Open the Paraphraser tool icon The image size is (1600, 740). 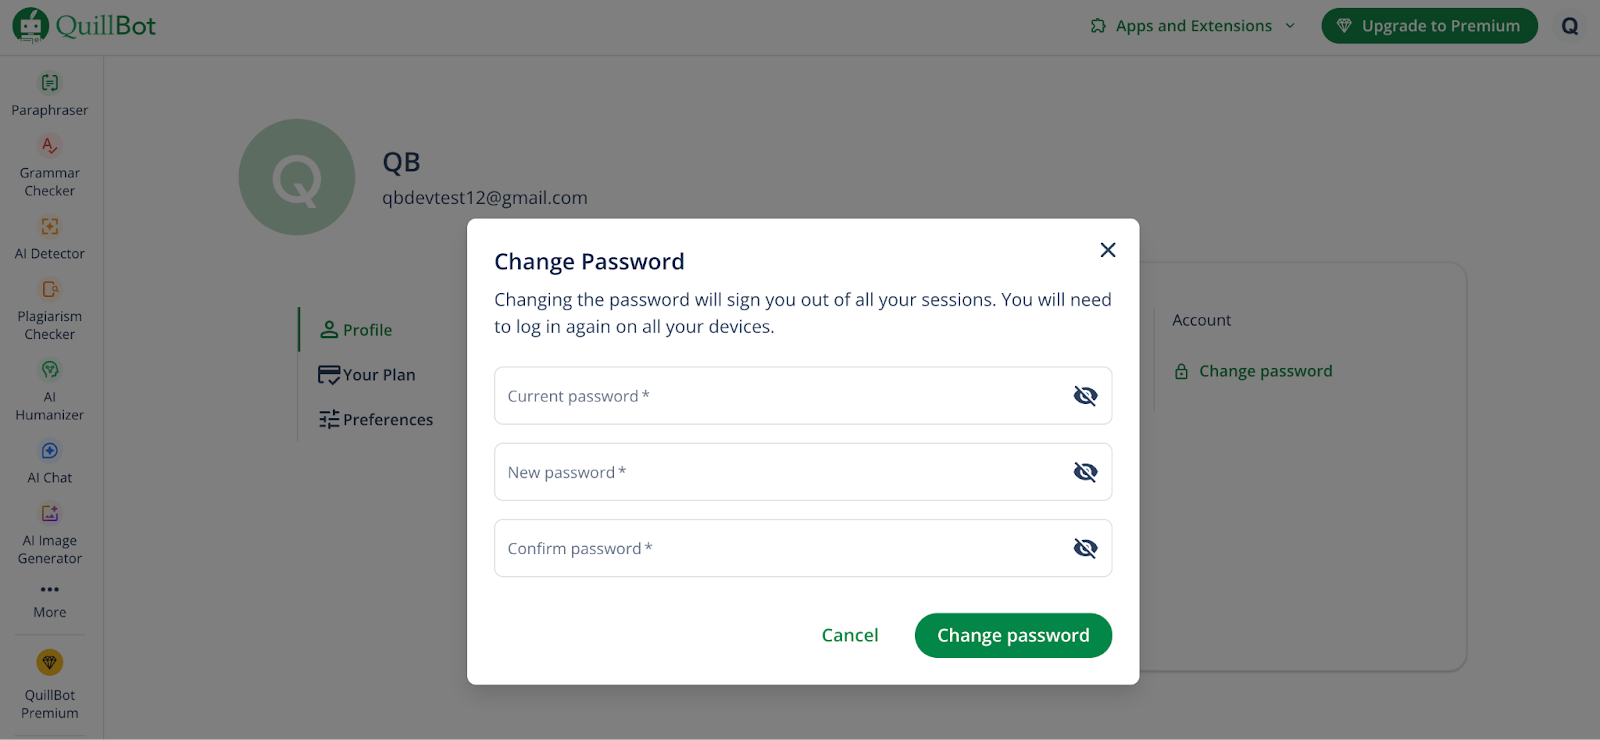[50, 83]
